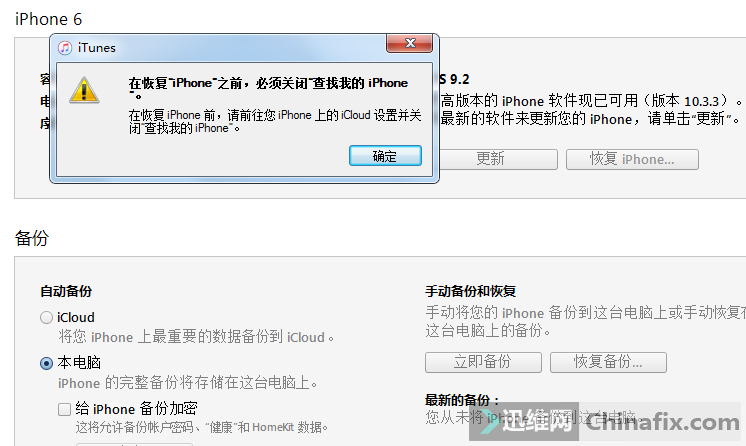Click the 最新的备份 label

point(461,400)
